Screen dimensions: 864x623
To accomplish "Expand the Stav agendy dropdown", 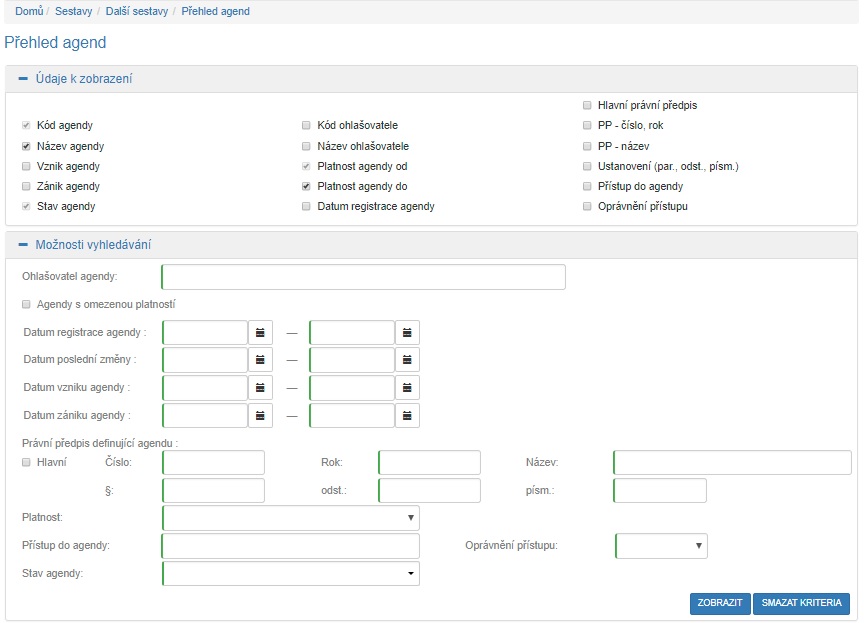I will 290,573.
